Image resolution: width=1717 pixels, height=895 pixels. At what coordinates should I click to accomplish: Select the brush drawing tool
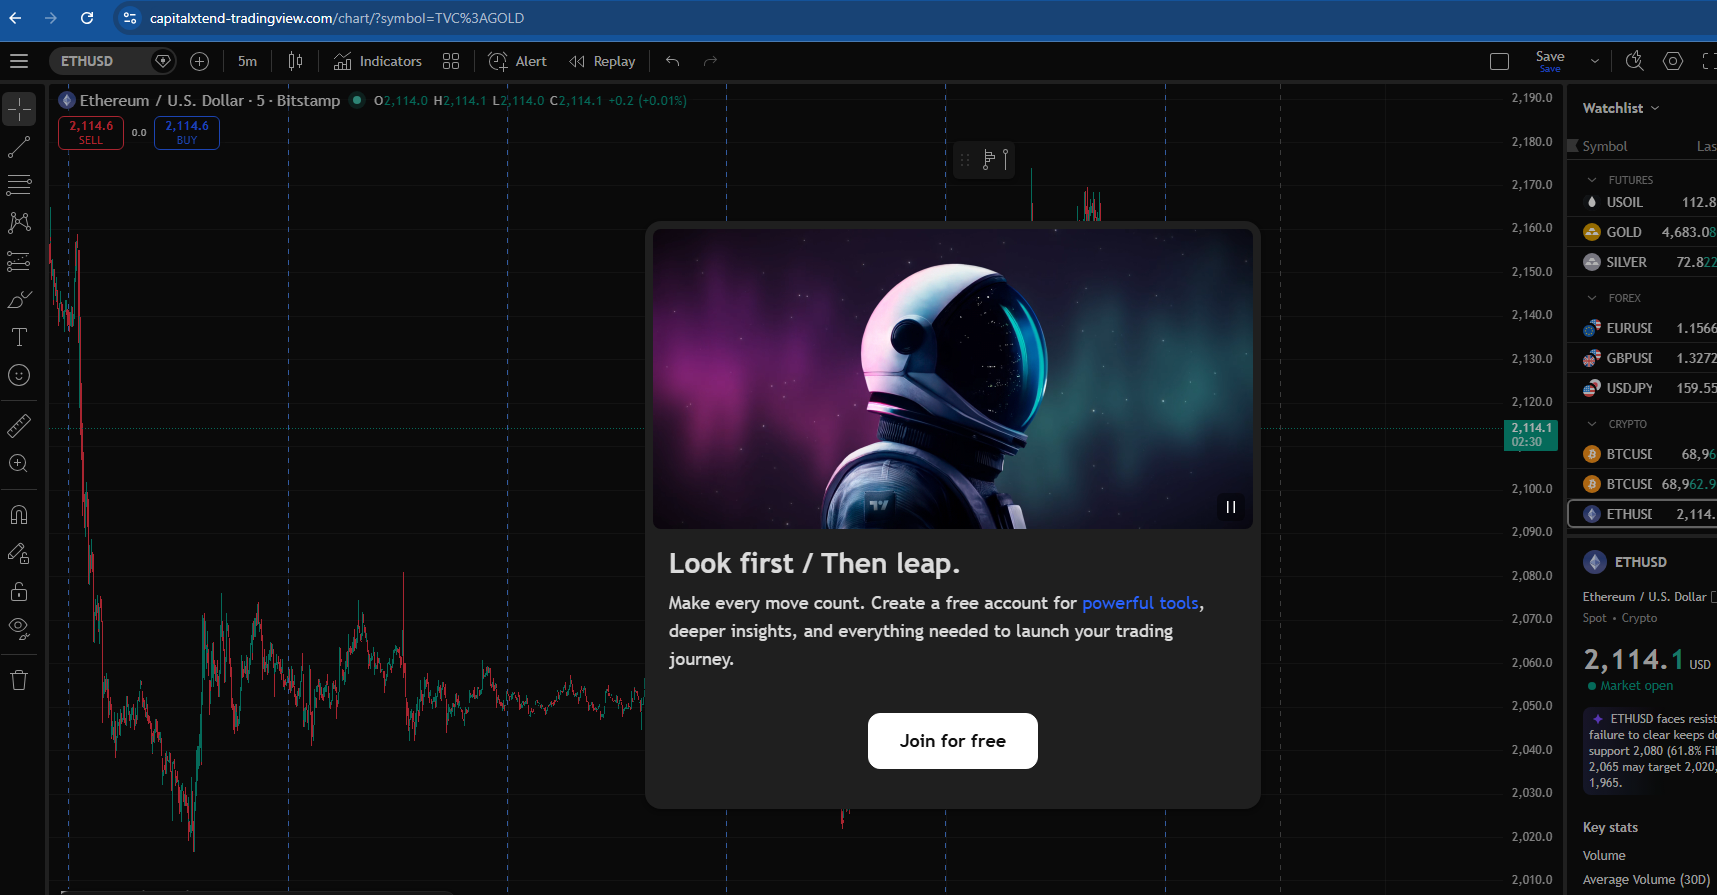19,300
